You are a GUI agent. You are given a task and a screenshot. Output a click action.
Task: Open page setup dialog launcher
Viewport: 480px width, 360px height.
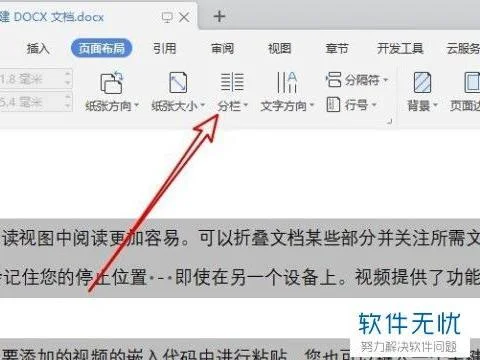(390, 122)
